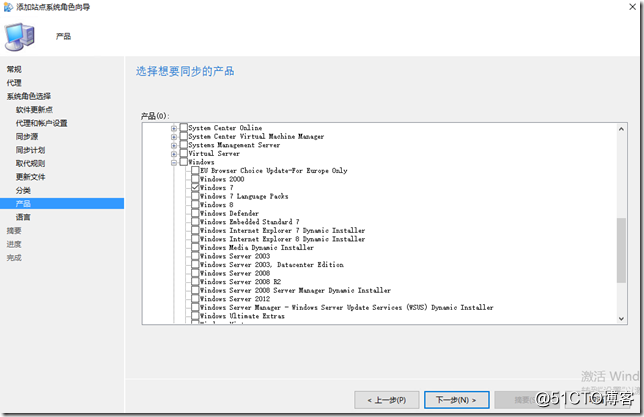The width and height of the screenshot is (644, 417).
Task: Go to the 同步源 step
Action: tap(27, 136)
